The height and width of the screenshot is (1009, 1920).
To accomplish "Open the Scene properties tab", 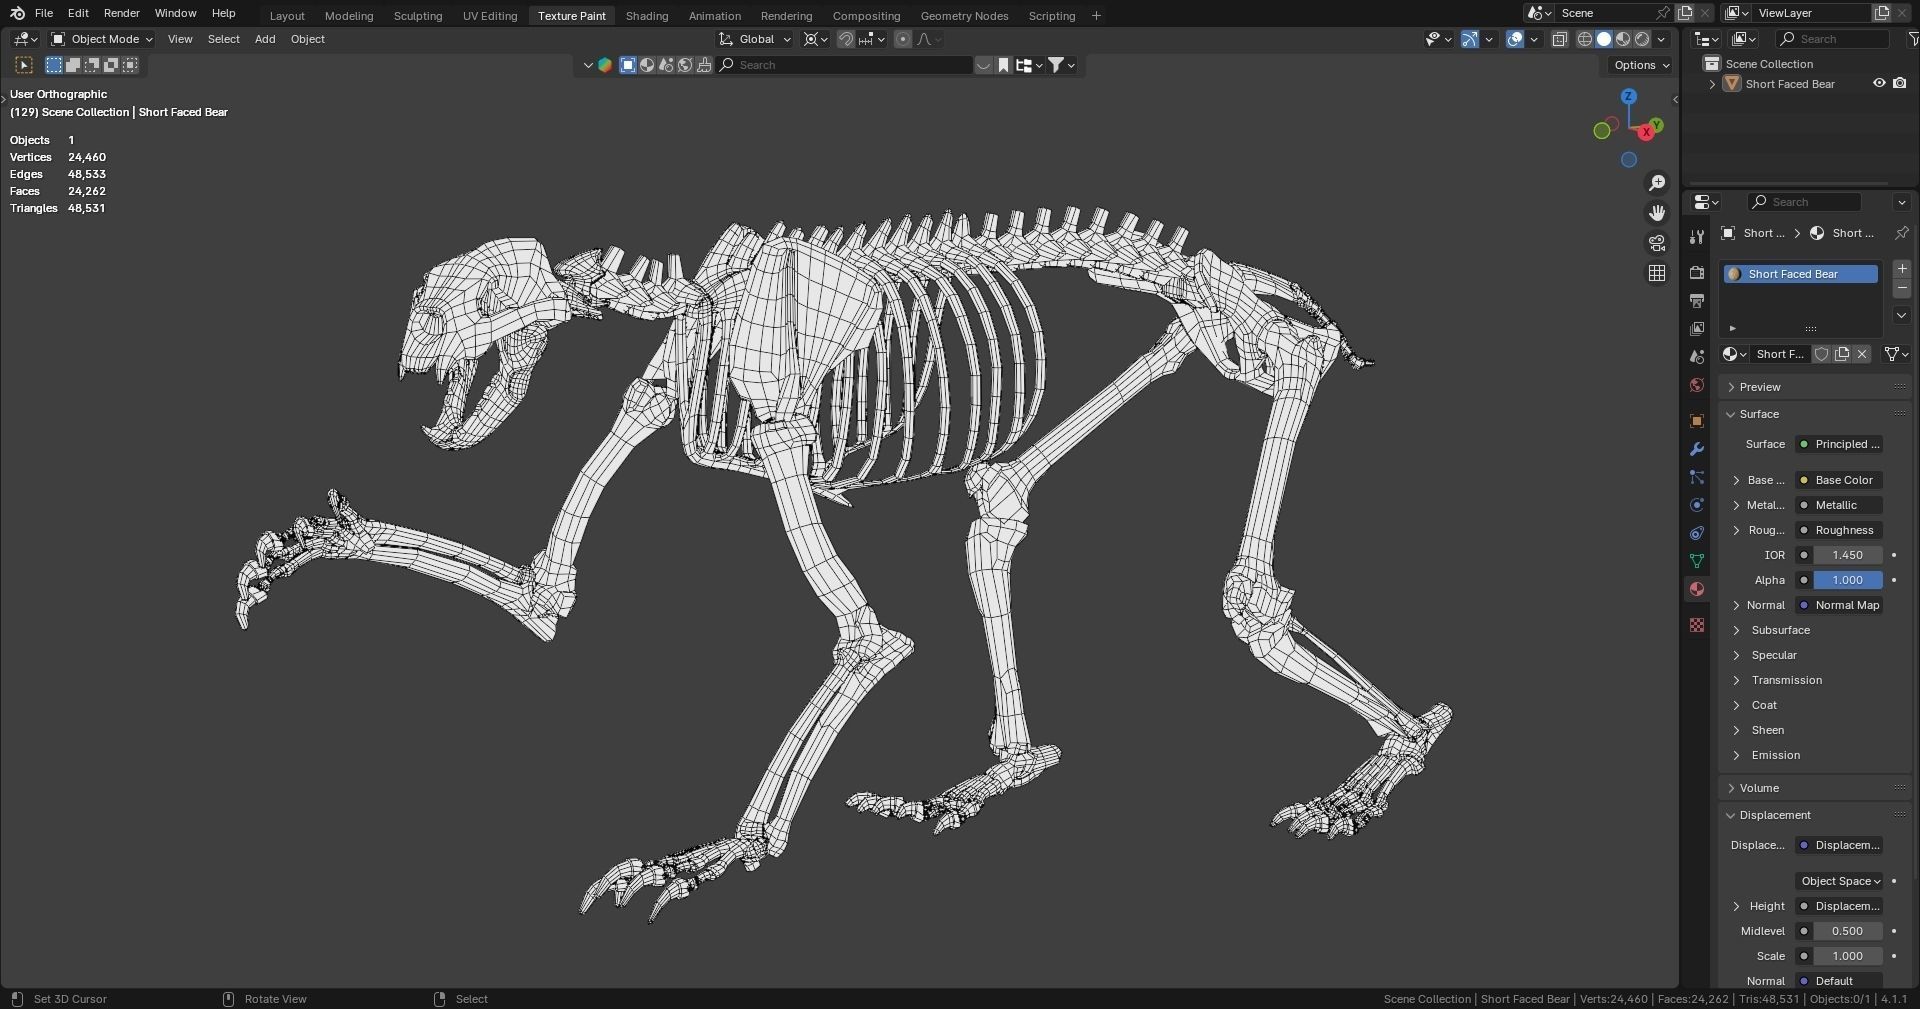I will click(1696, 357).
